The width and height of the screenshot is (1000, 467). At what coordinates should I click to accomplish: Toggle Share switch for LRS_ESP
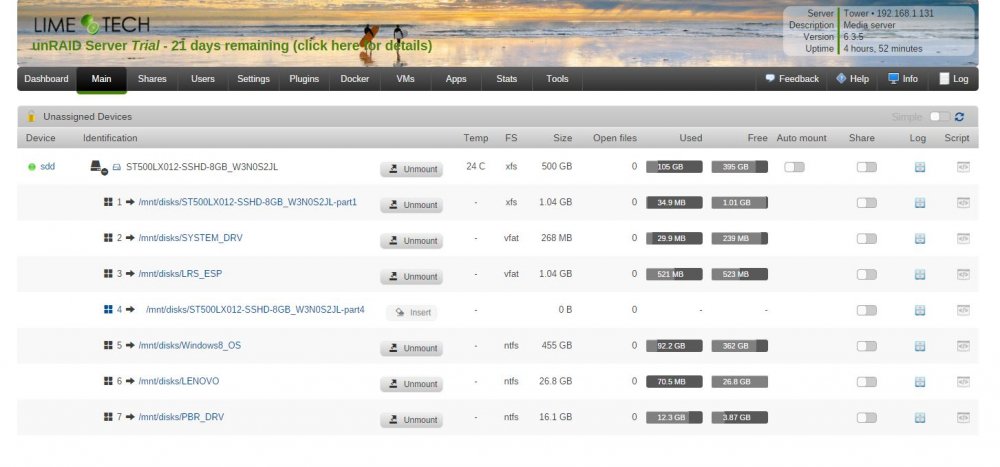(x=867, y=274)
